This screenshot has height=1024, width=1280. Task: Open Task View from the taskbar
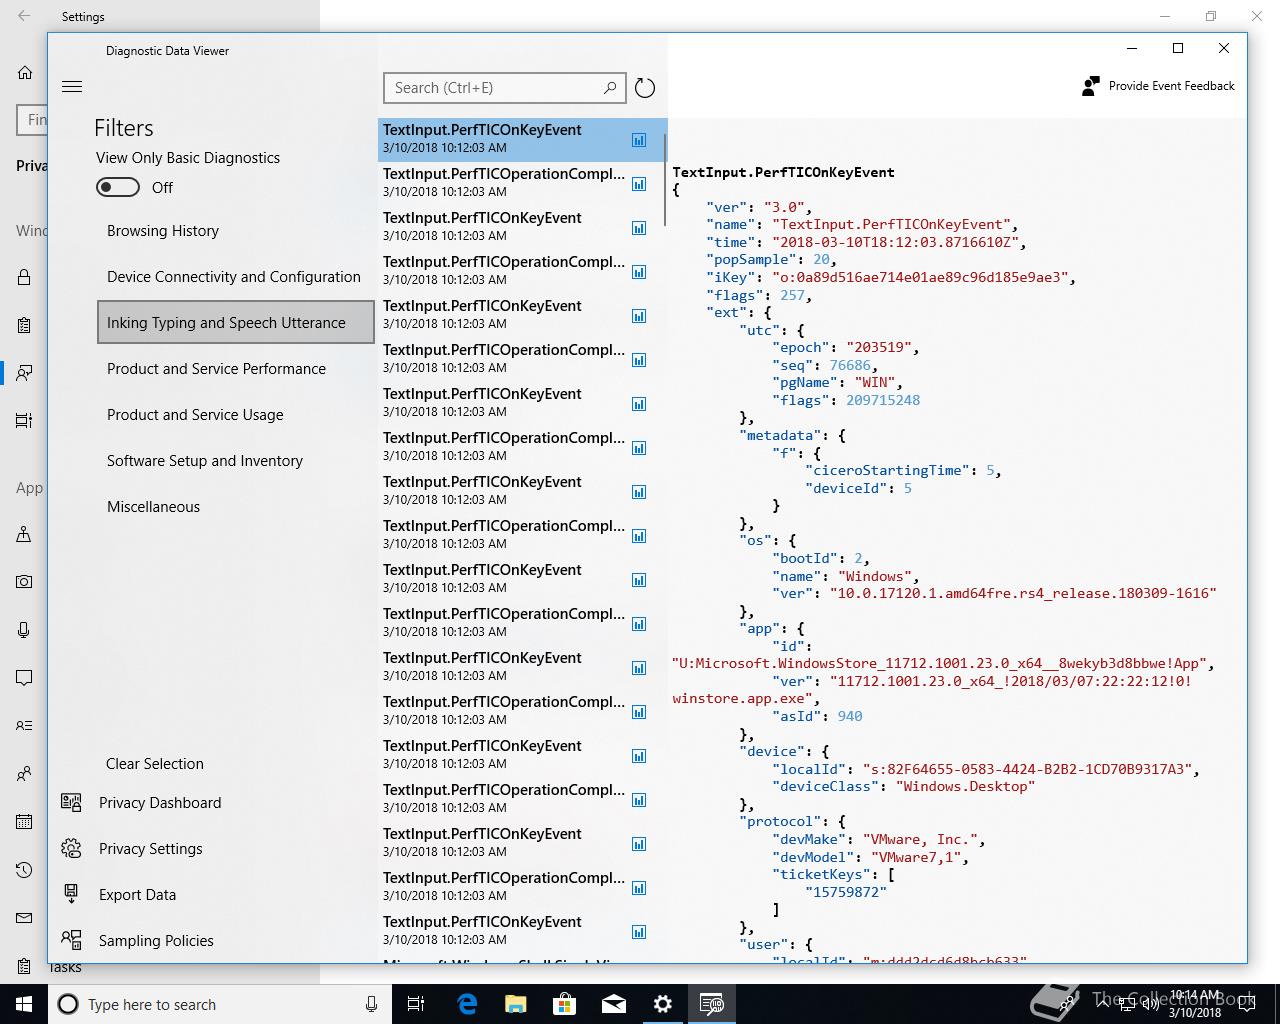tap(416, 1004)
